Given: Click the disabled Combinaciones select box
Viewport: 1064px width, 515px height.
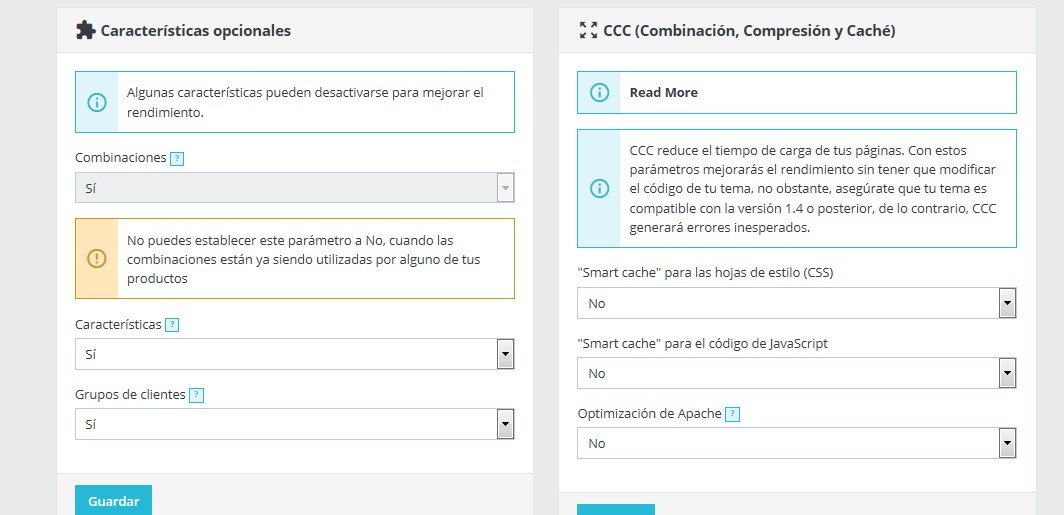Looking at the screenshot, I should click(x=294, y=188).
